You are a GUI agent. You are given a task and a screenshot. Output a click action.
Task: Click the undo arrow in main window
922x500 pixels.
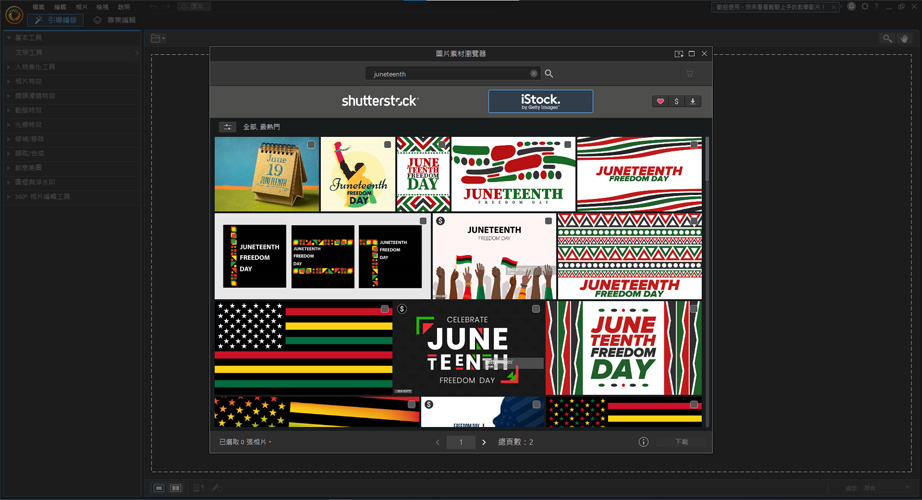coord(153,6)
